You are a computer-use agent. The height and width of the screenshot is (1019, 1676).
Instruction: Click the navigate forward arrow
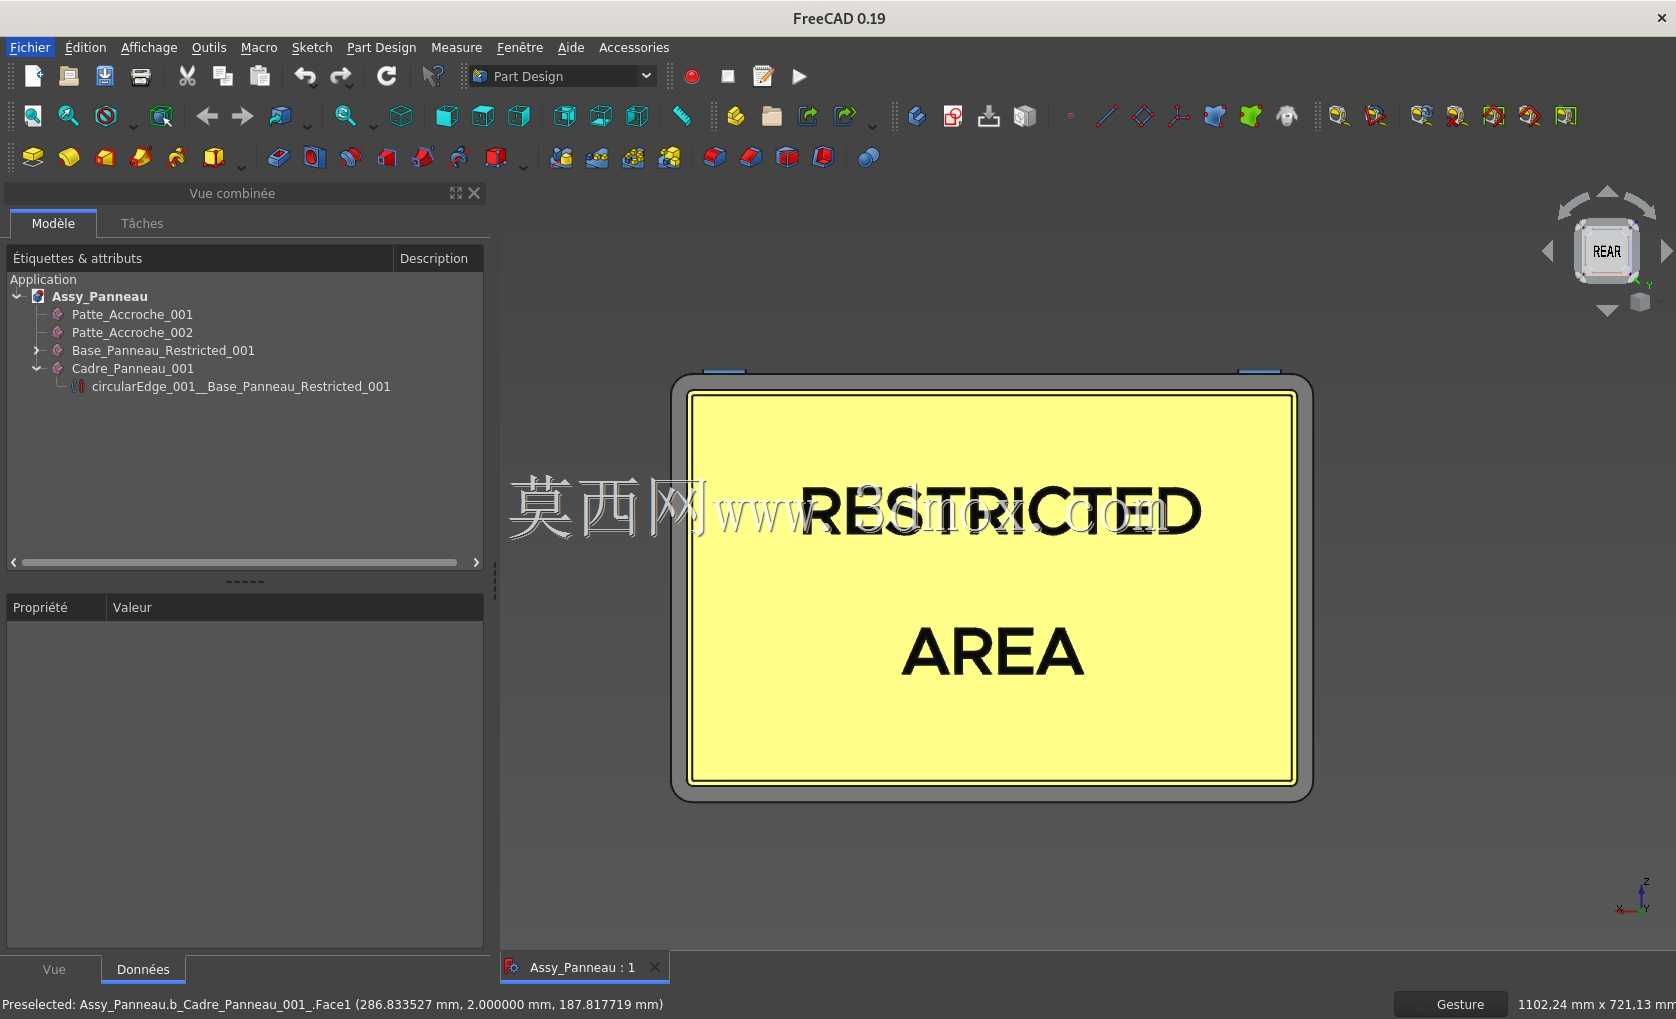tap(242, 116)
